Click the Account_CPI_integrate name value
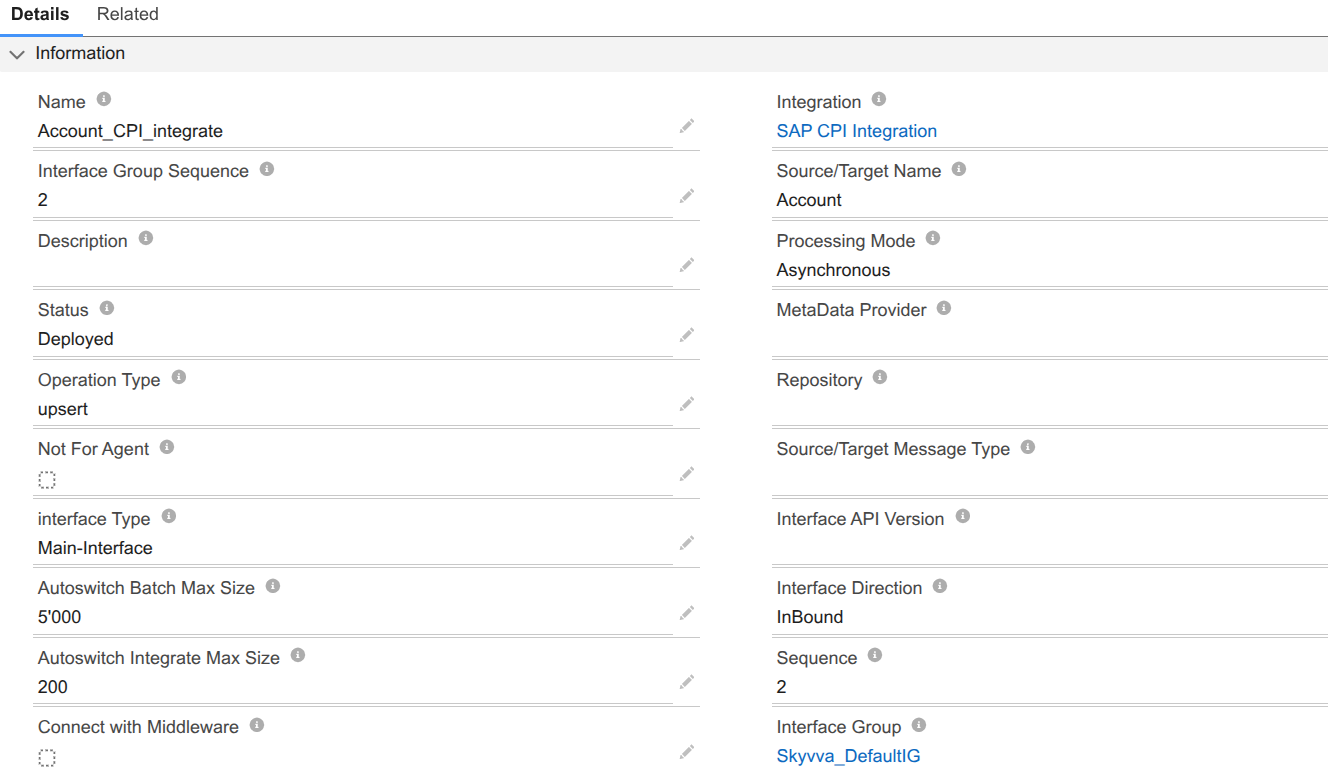This screenshot has height=773, width=1328. (x=130, y=131)
